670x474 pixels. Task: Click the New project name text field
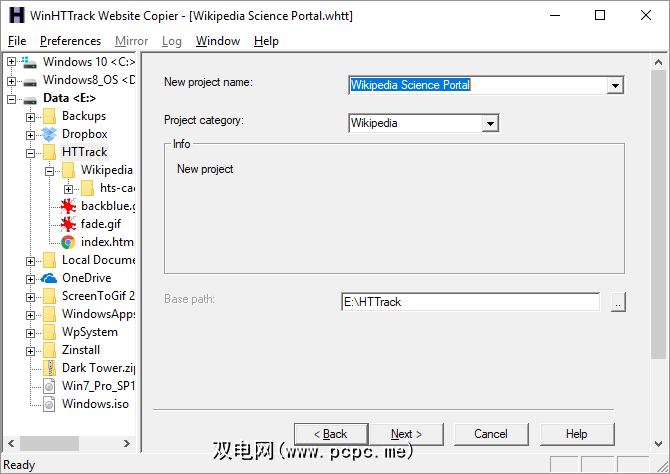(x=478, y=85)
